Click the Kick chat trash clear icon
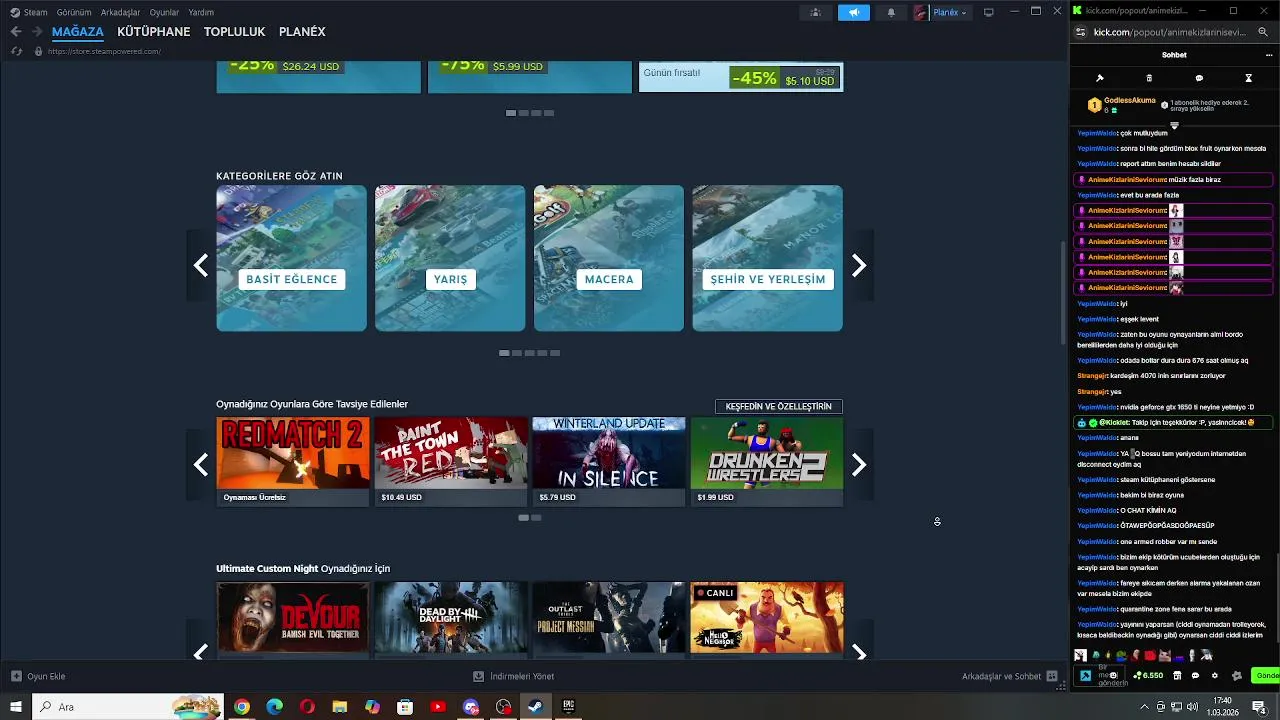This screenshot has height=720, width=1280. tap(1149, 78)
